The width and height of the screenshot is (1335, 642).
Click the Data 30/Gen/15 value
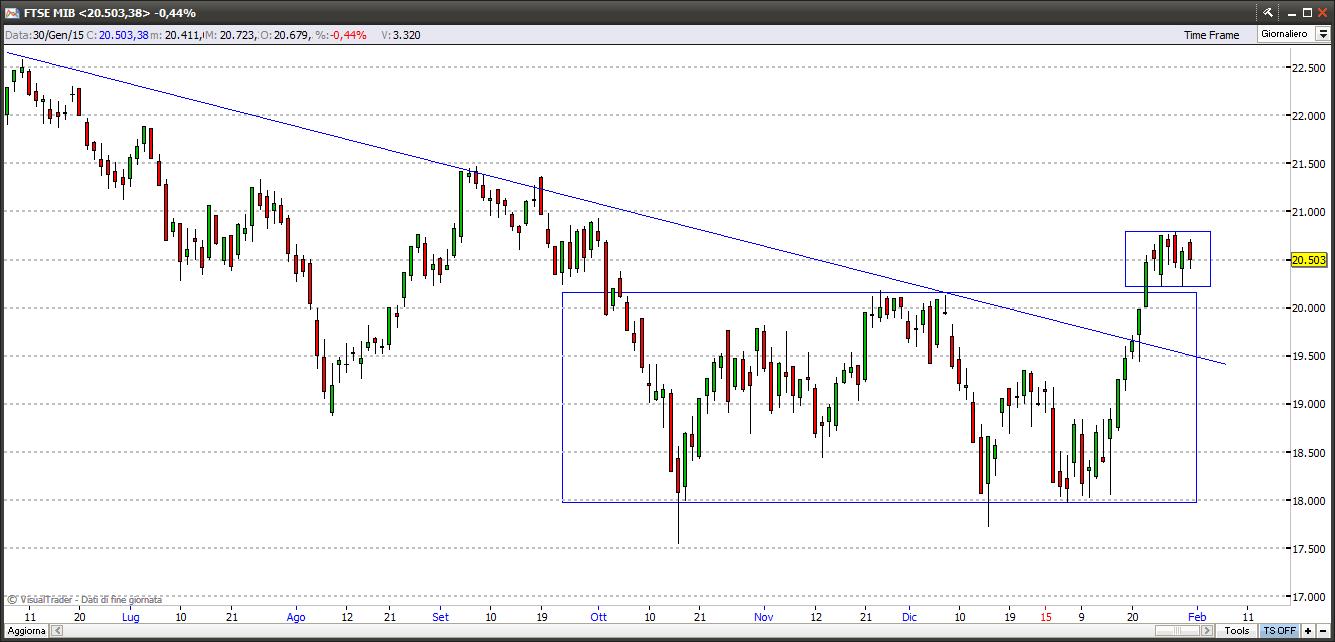[58, 35]
